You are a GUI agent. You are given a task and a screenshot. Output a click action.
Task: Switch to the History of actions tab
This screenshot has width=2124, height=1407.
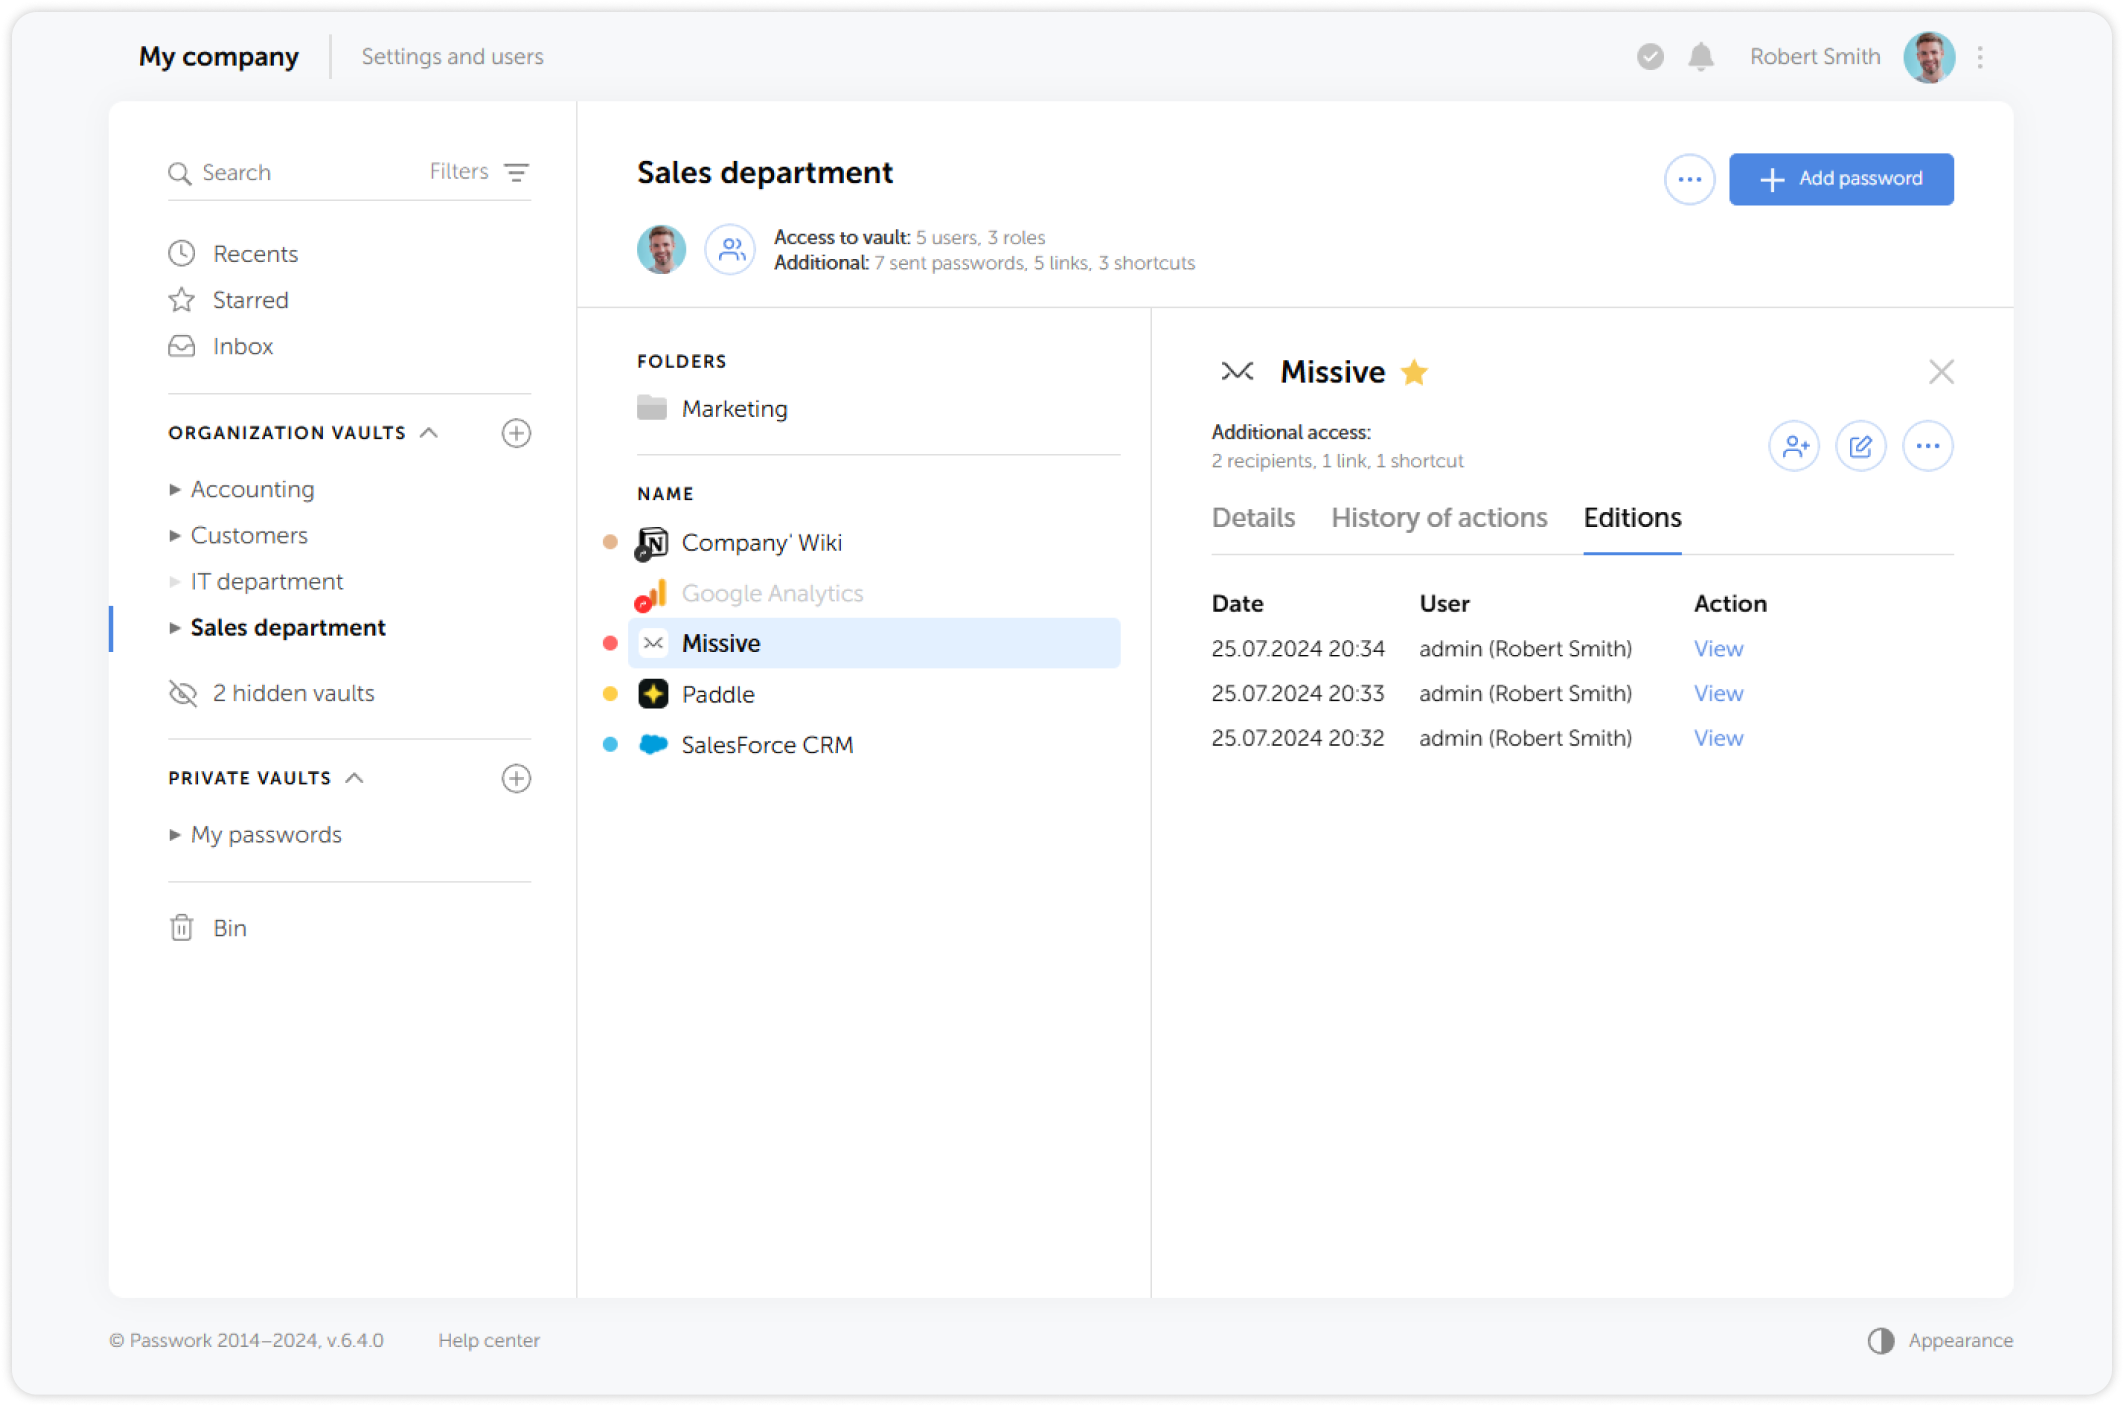click(x=1439, y=518)
